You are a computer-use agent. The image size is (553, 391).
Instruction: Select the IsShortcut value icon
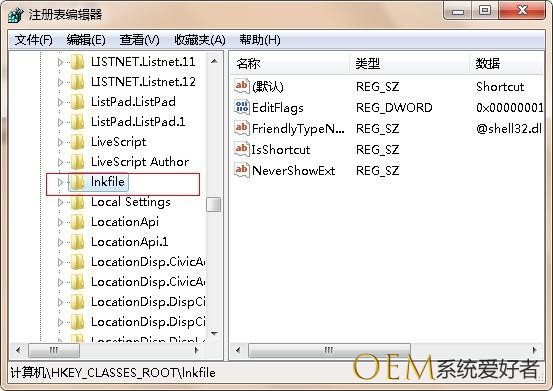242,149
